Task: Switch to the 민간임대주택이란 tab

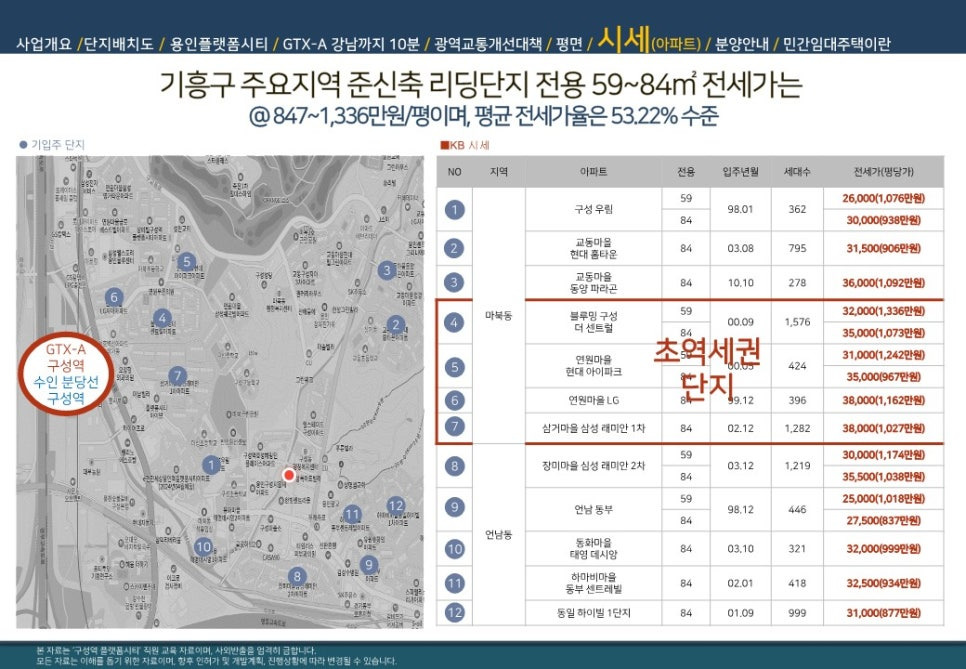Action: pos(837,44)
